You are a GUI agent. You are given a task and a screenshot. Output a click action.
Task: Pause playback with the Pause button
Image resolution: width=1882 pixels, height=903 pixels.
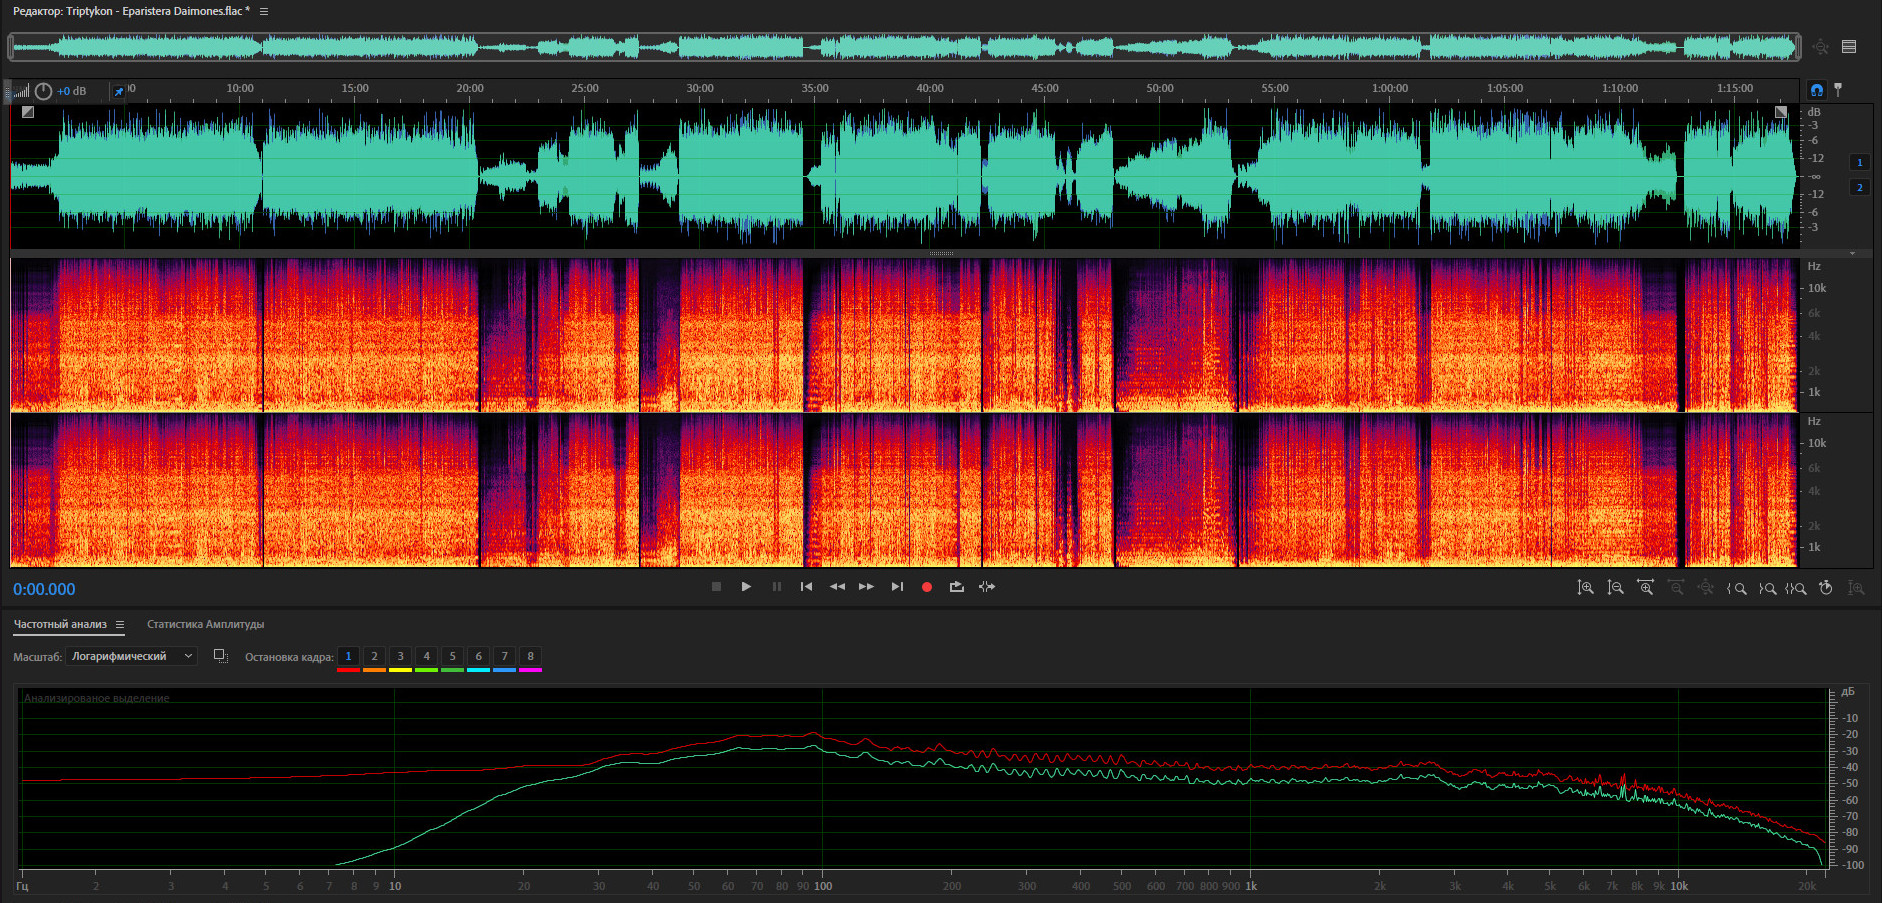(x=777, y=587)
